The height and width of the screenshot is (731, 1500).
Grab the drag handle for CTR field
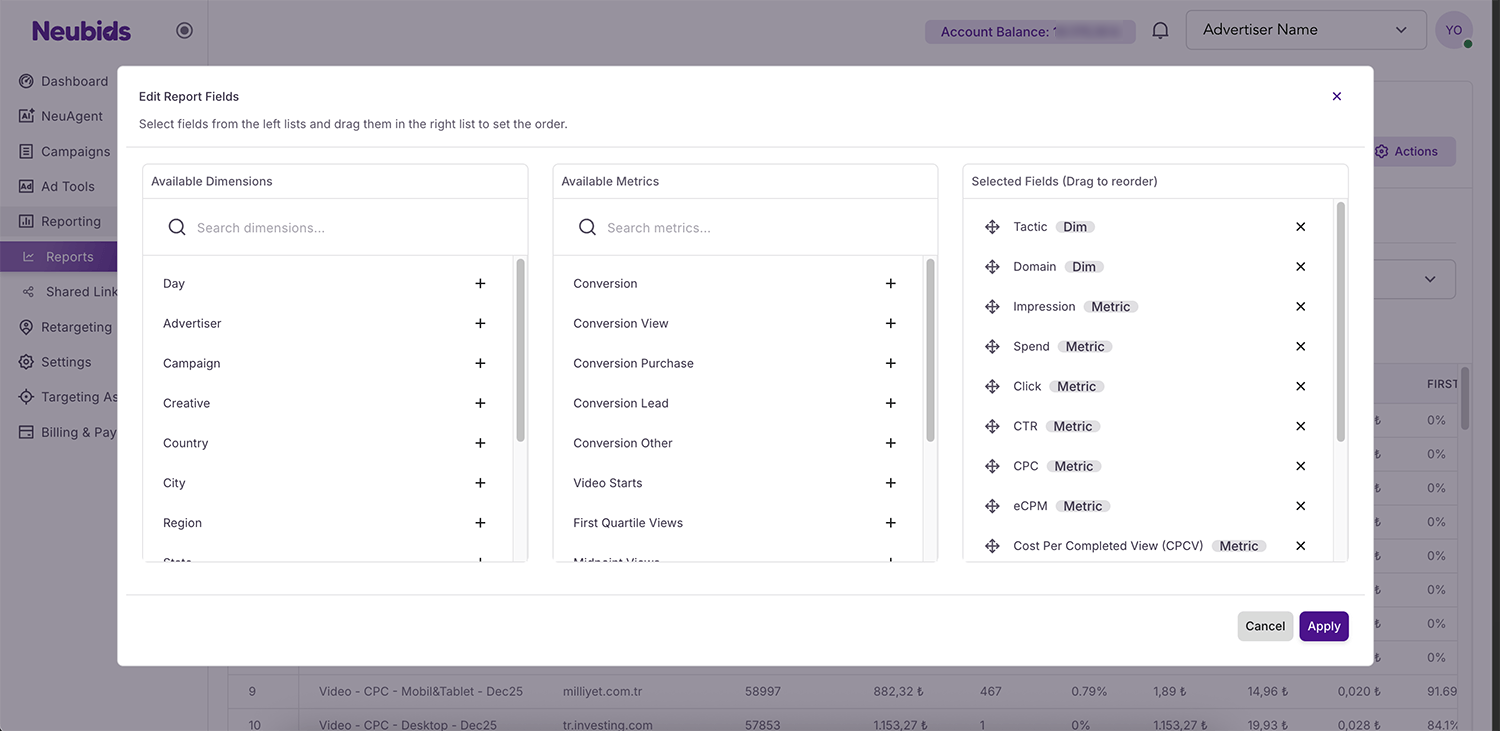pyautogui.click(x=992, y=427)
